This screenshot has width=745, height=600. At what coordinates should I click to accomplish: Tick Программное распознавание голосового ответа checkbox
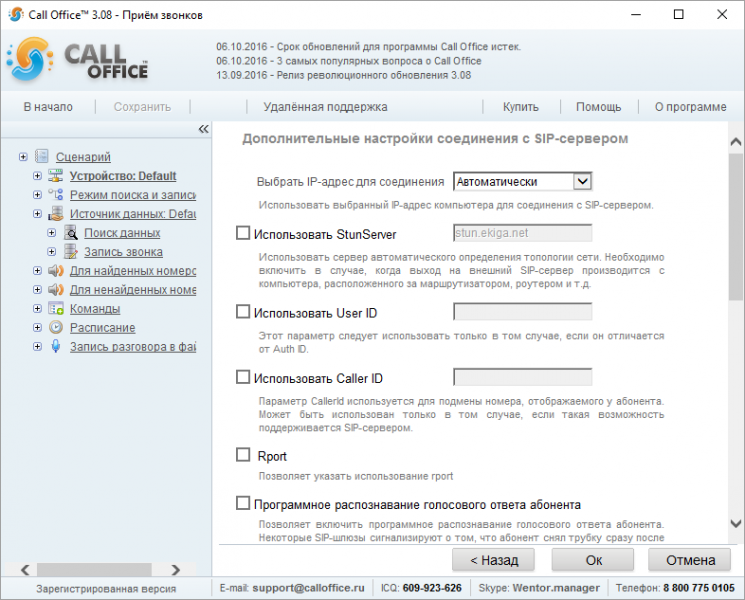coord(243,503)
